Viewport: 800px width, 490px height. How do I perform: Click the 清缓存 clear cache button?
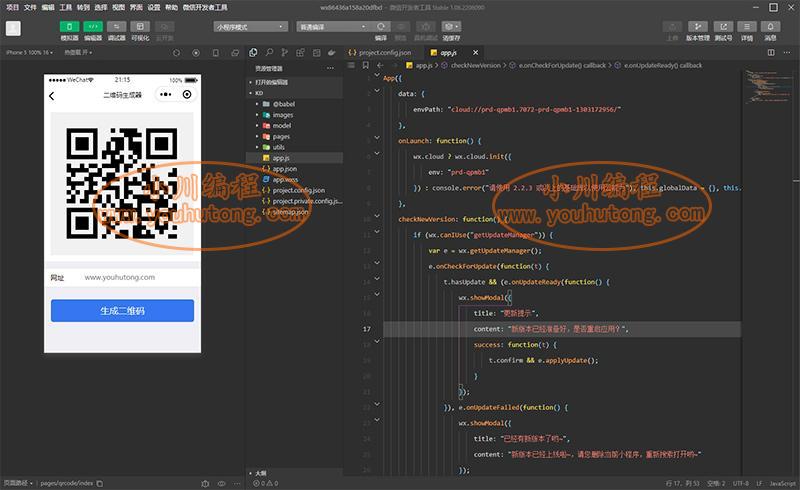click(451, 27)
